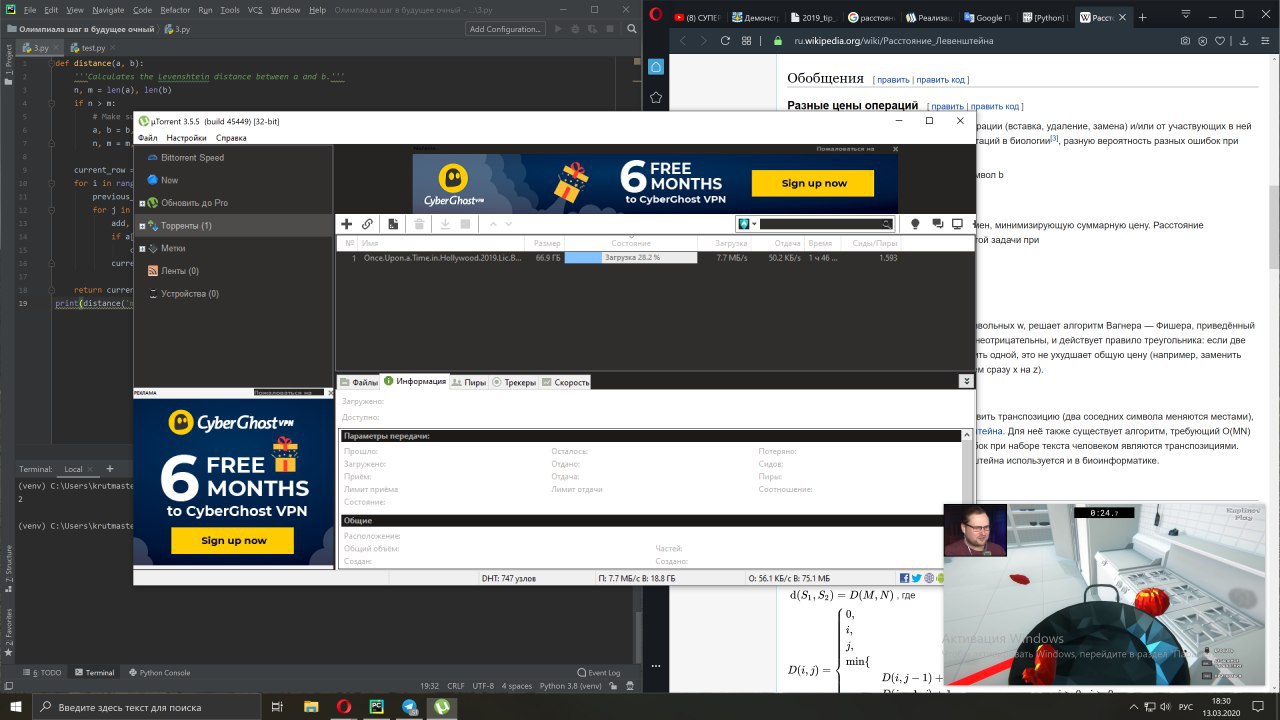
Task: Open uTorrent Файл menu
Action: (148, 138)
